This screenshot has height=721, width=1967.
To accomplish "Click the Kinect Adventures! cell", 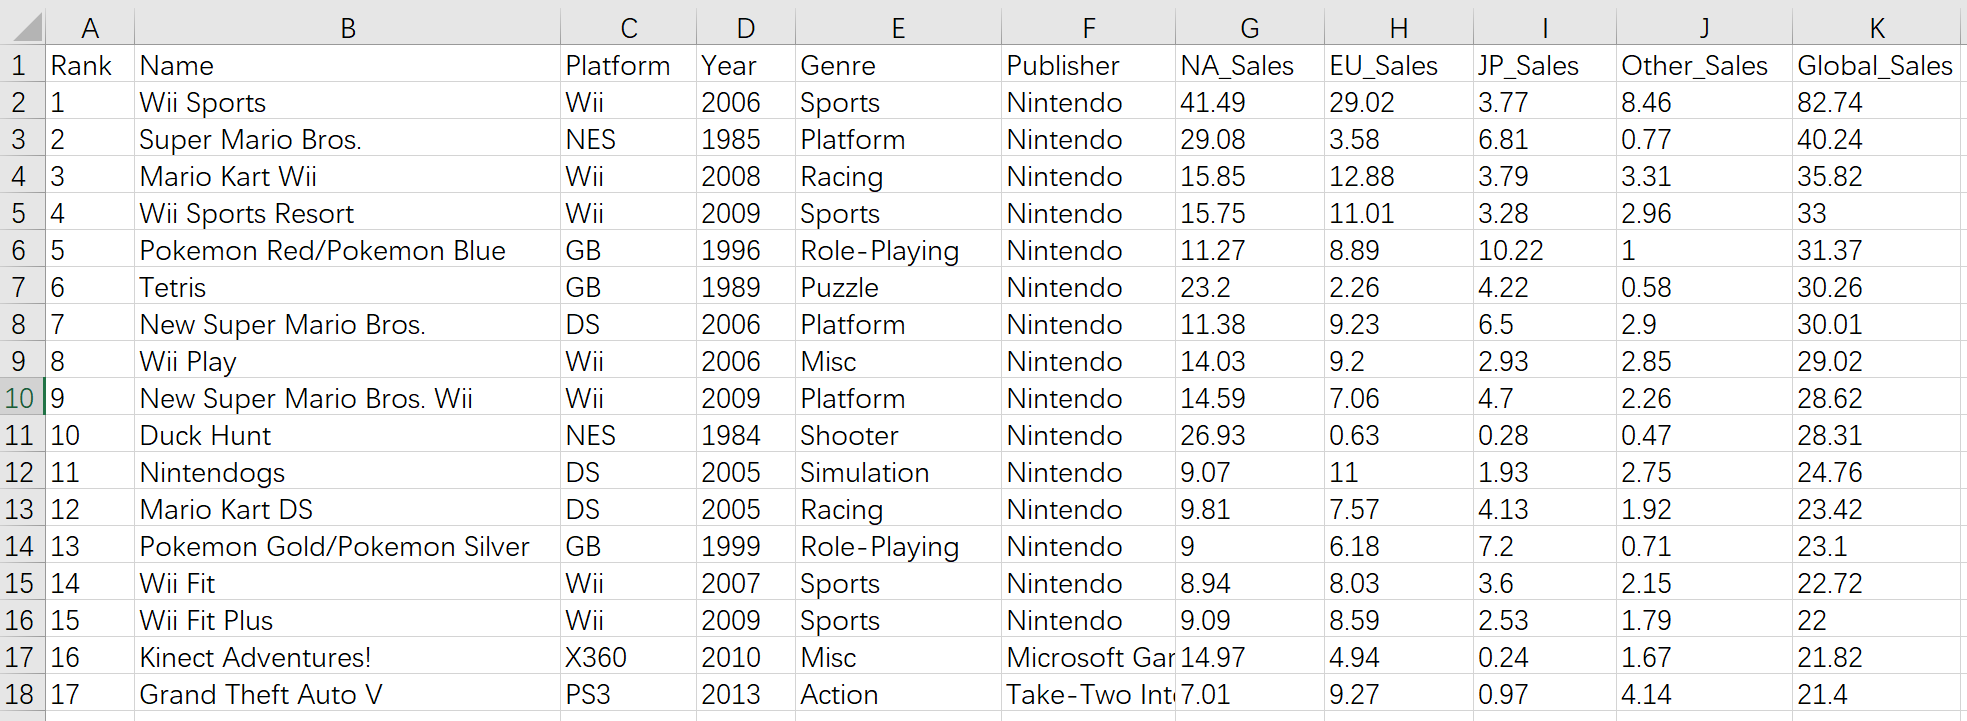I will pyautogui.click(x=255, y=657).
